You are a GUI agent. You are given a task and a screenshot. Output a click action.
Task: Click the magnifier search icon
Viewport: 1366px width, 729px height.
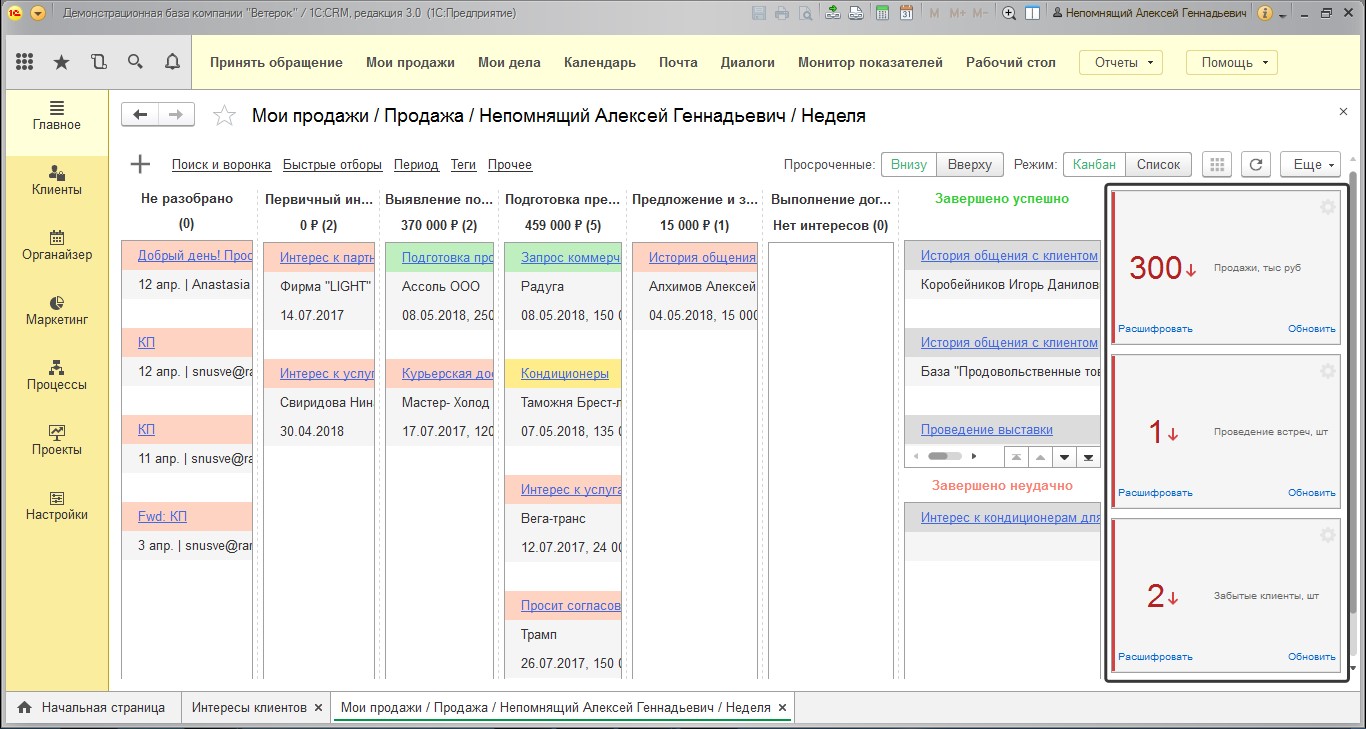(x=135, y=62)
